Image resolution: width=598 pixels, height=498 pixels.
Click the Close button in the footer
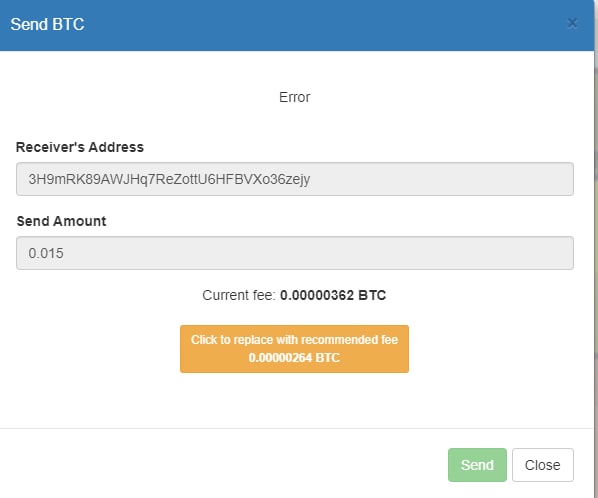click(x=542, y=465)
